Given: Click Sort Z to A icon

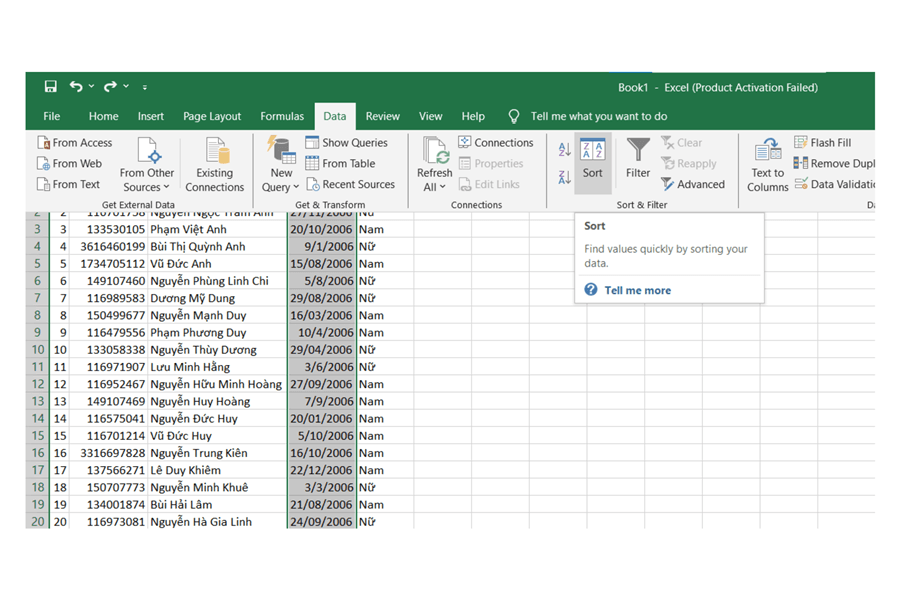Looking at the screenshot, I should [x=564, y=177].
